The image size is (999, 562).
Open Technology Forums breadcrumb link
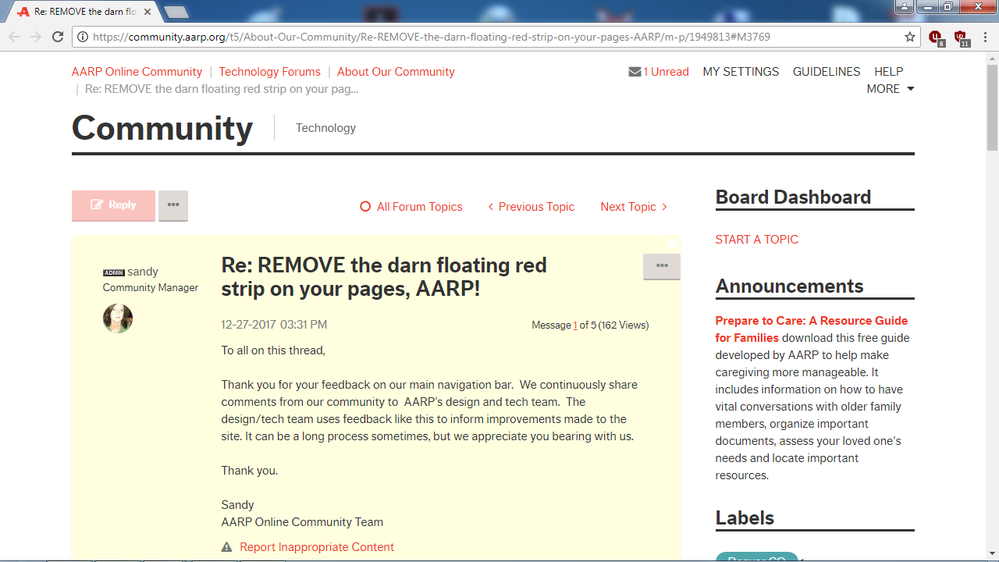[x=270, y=72]
